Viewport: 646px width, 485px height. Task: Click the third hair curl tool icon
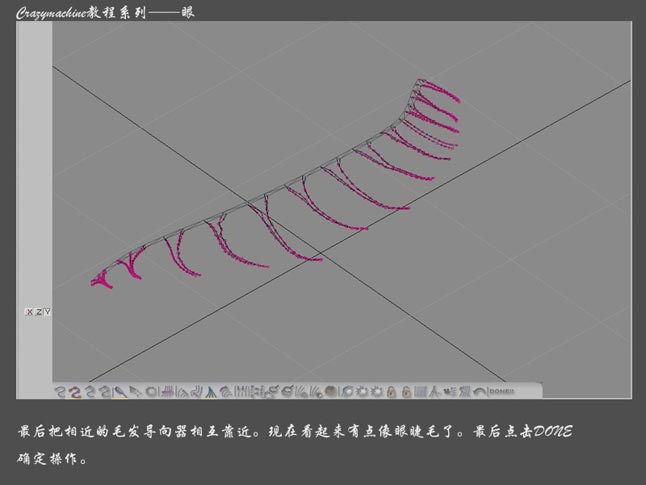tap(90, 391)
